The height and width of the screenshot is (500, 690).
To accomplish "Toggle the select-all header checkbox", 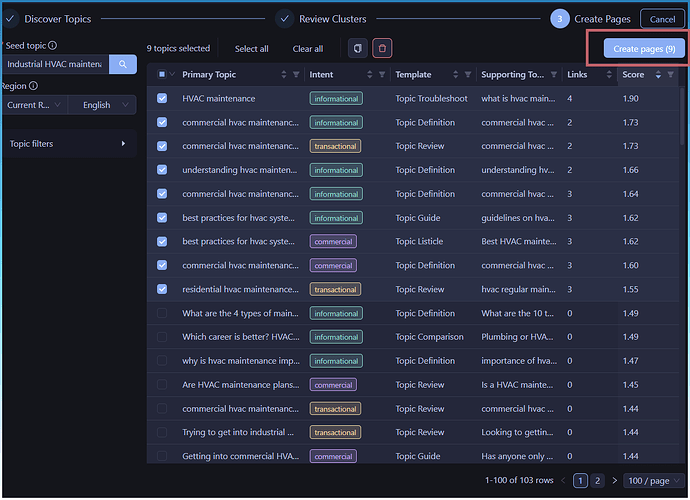I will coord(163,75).
